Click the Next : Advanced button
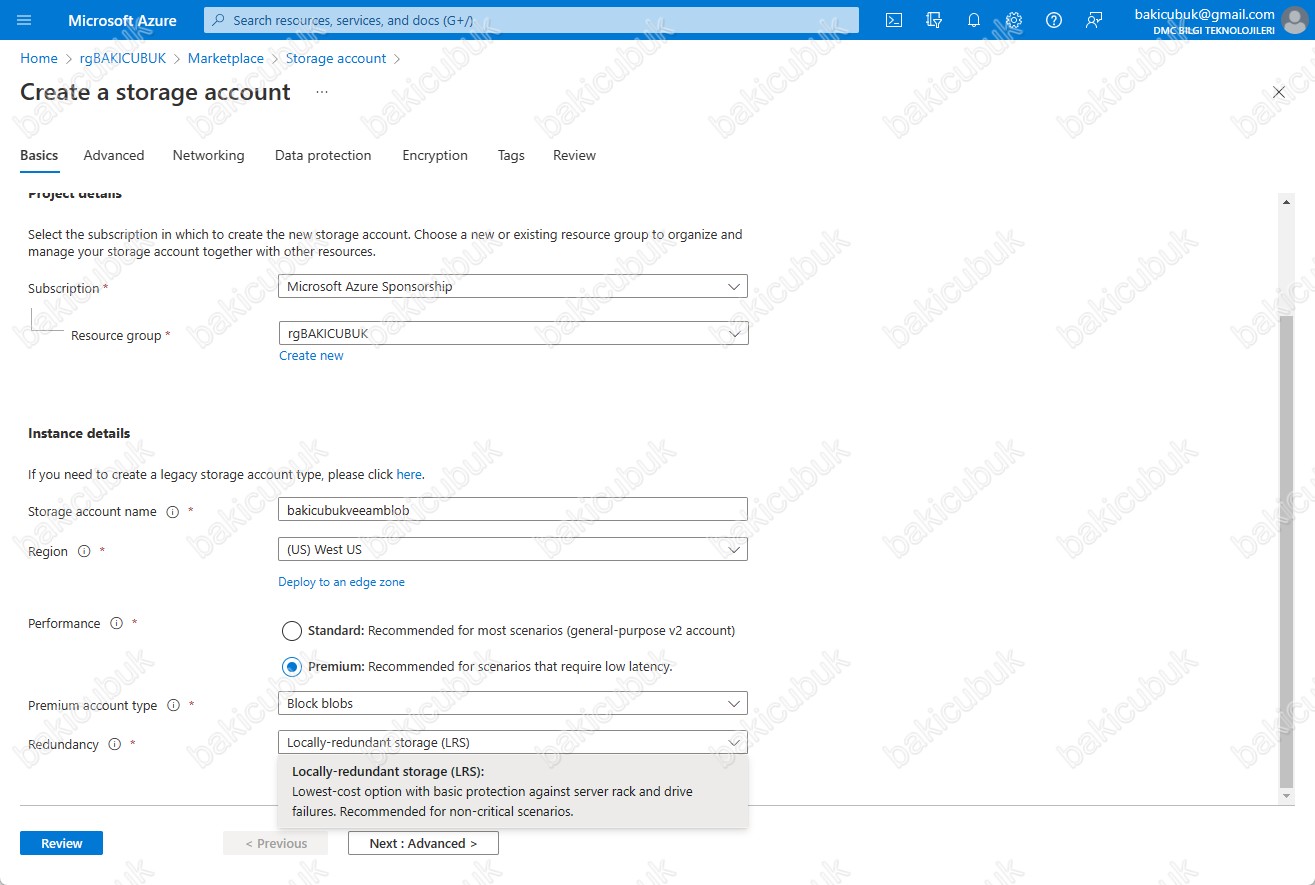Viewport: 1315px width, 885px height. pyautogui.click(x=423, y=843)
